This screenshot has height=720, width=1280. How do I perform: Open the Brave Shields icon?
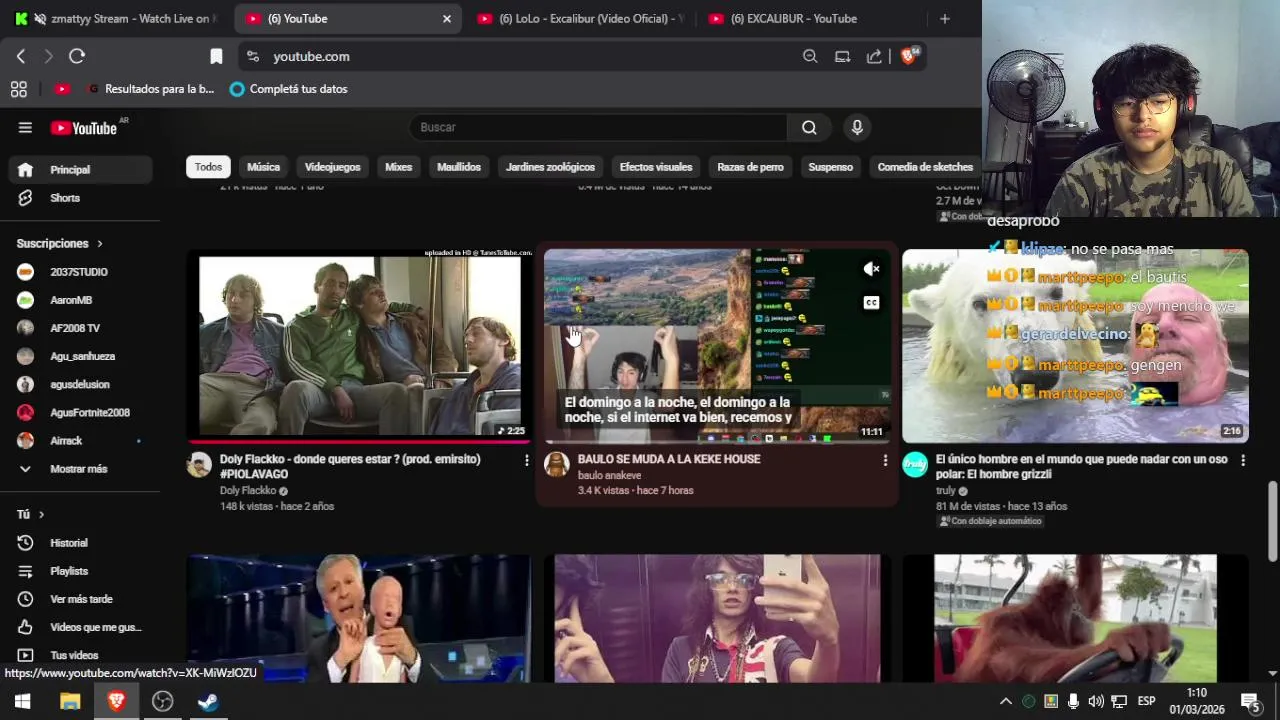909,56
